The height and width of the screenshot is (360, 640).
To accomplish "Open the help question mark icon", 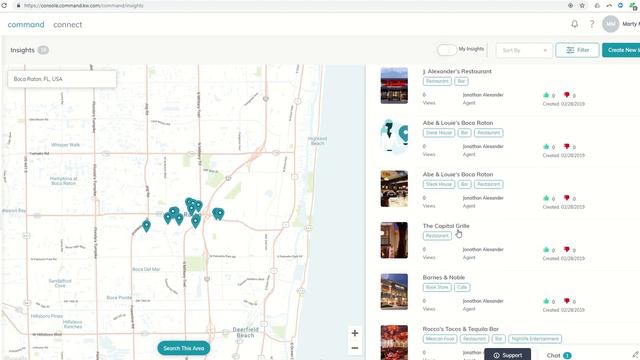I will (592, 24).
